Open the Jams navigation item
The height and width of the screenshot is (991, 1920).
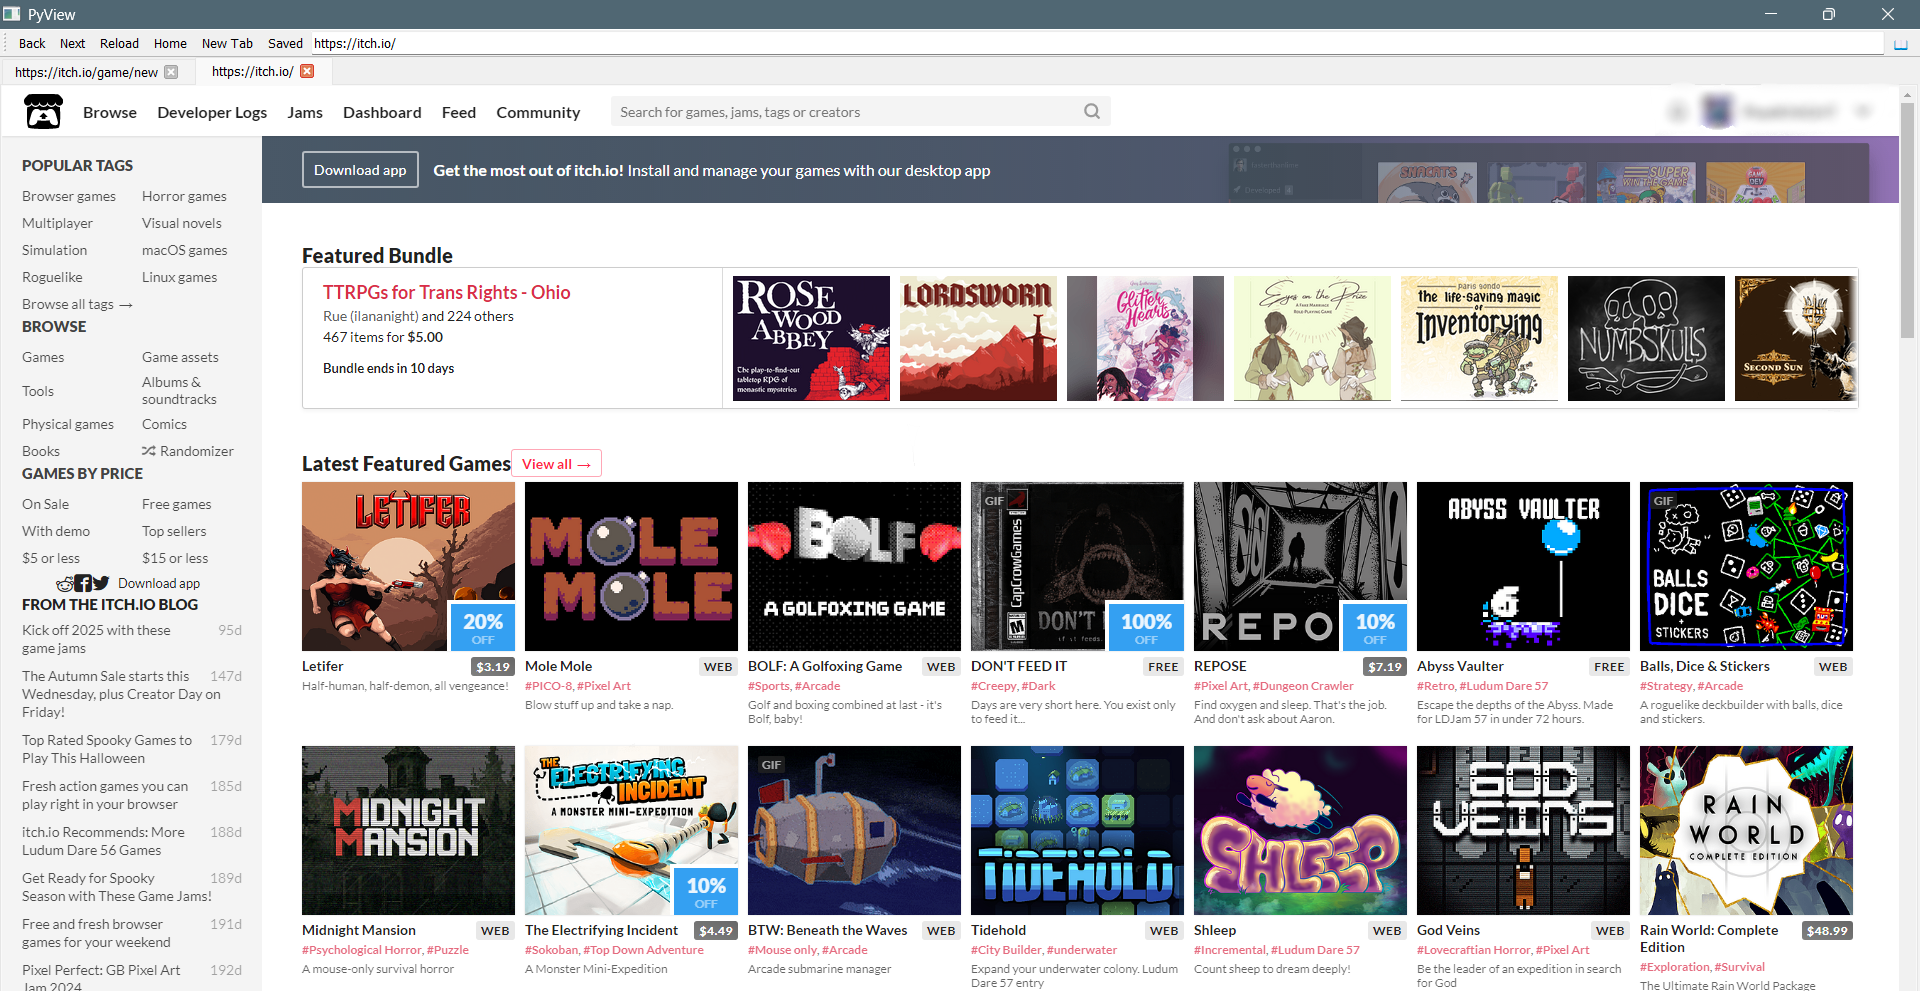(x=305, y=112)
